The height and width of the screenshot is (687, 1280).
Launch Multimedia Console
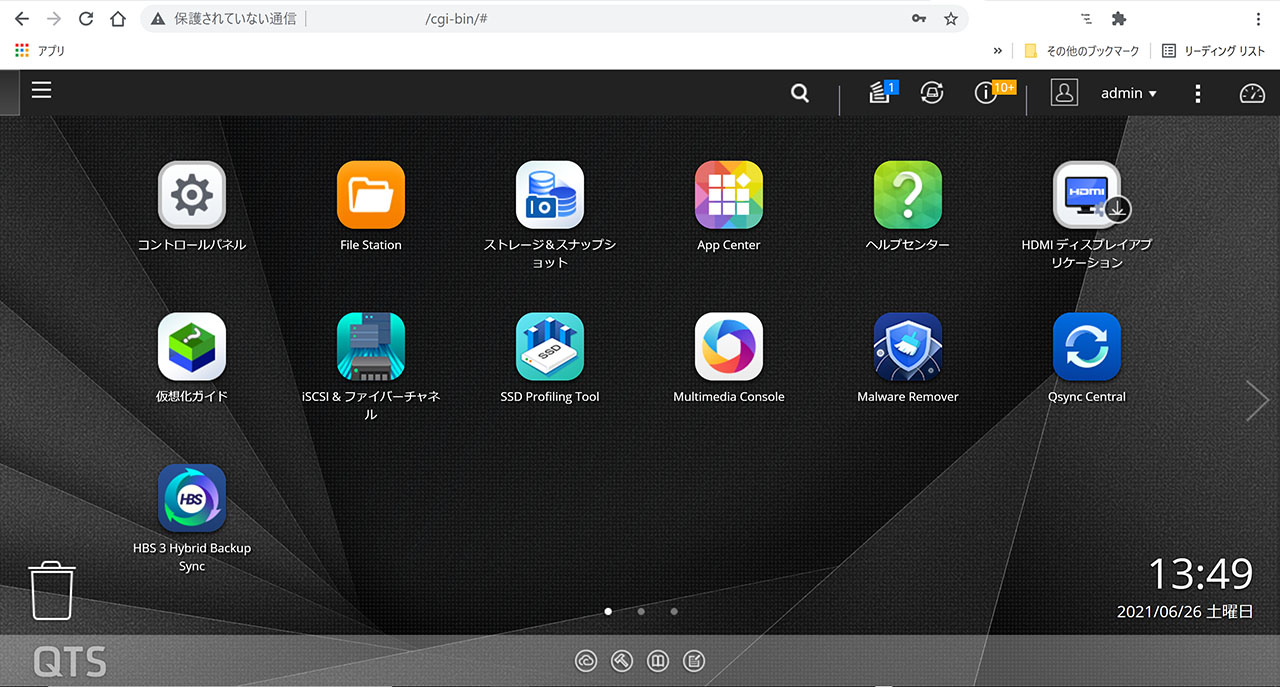click(x=728, y=347)
